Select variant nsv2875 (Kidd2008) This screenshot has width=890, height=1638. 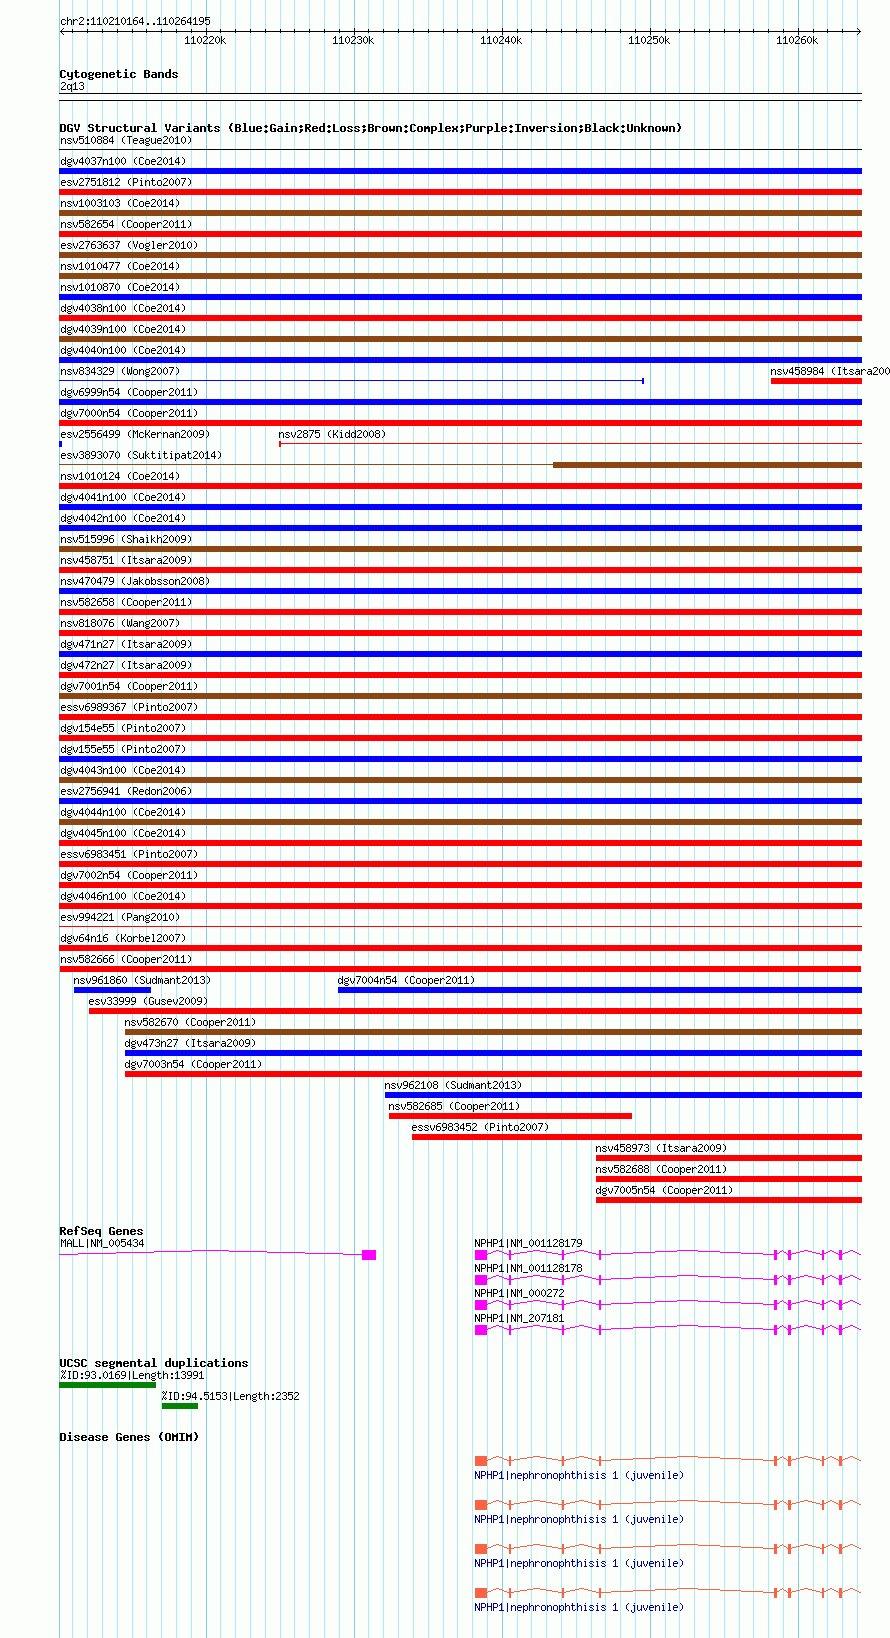pos(332,434)
